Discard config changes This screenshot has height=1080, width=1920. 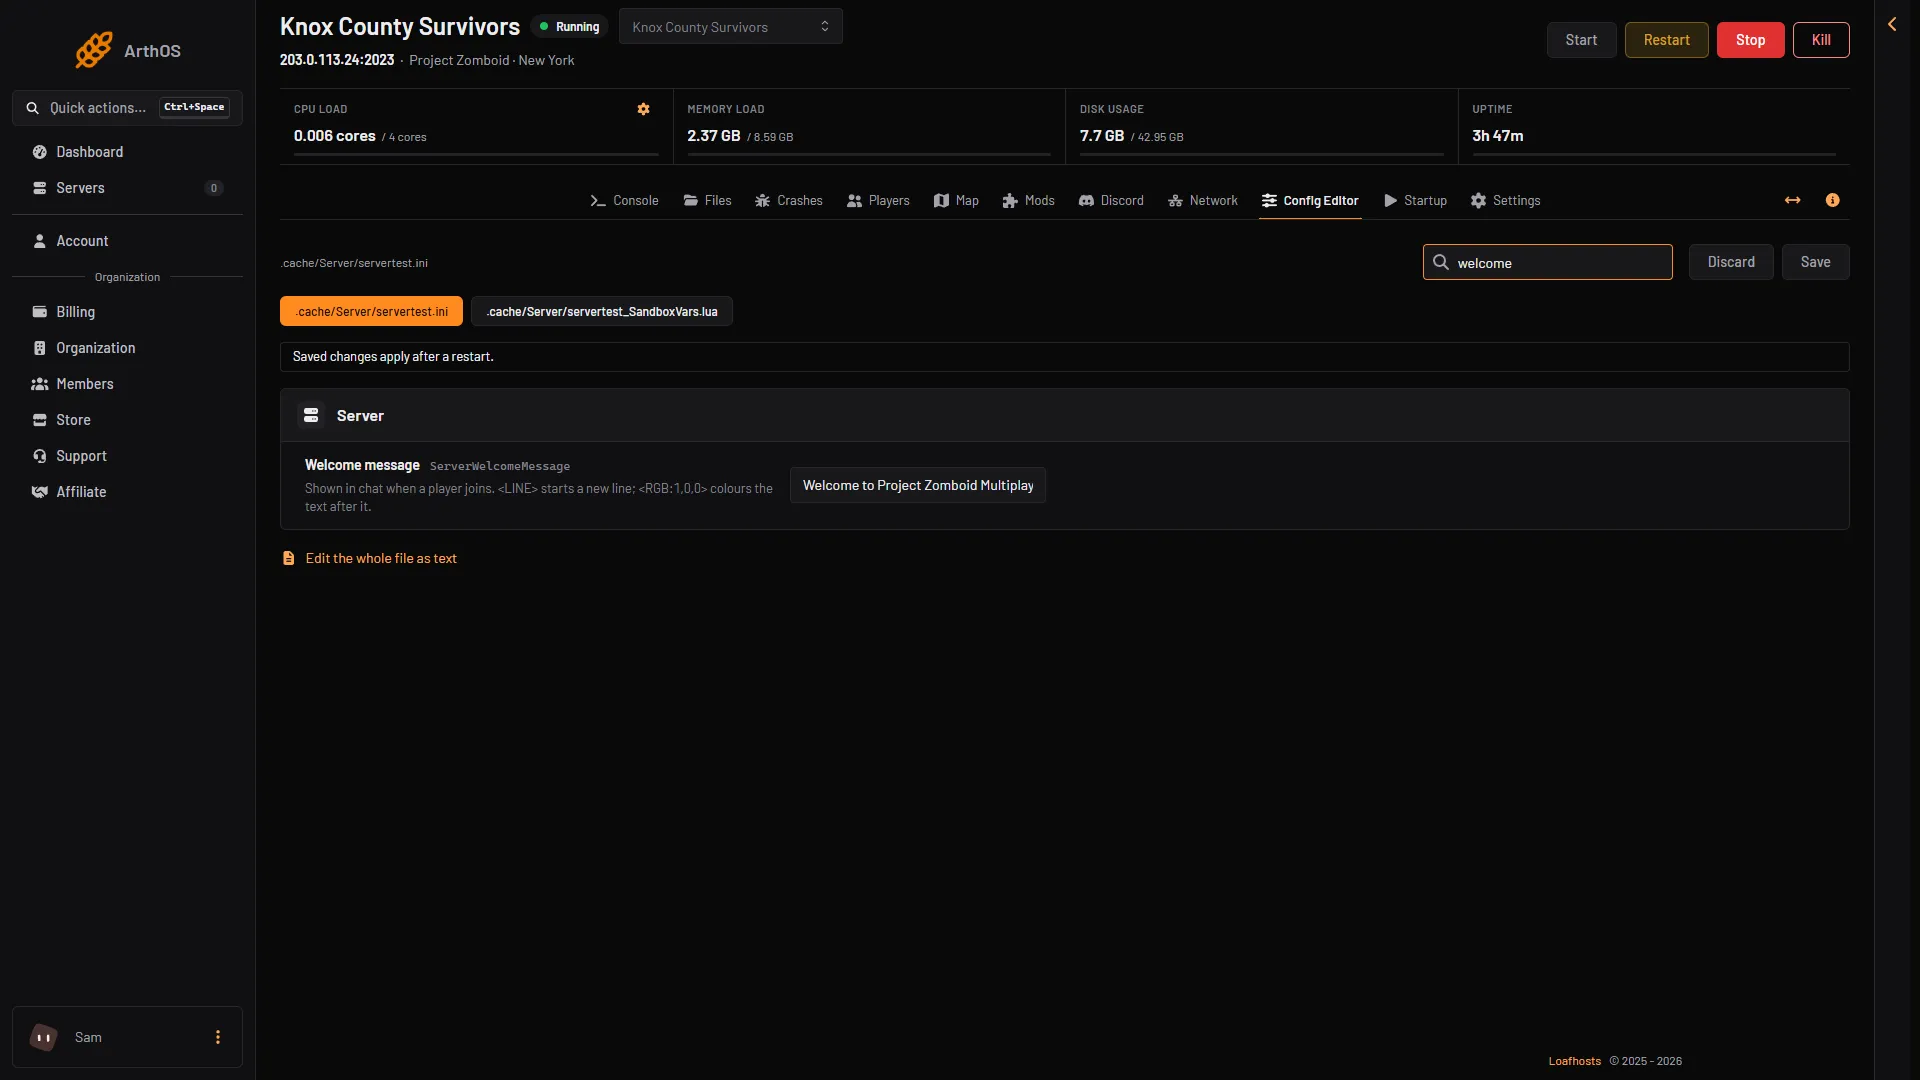coord(1731,262)
